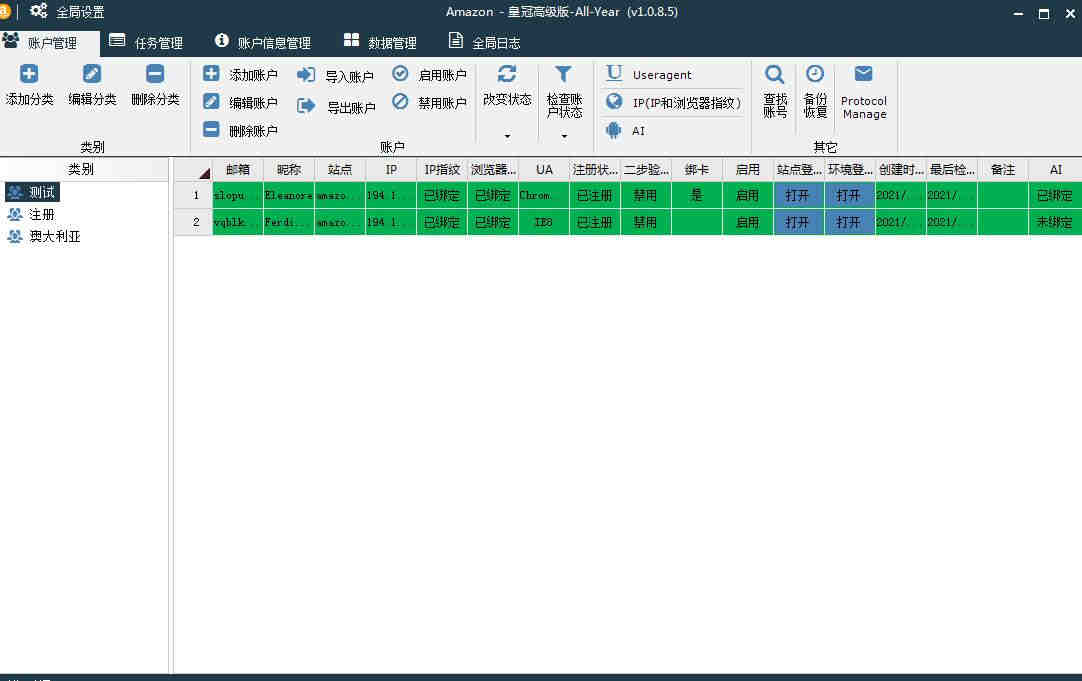Click the 备份恢复 clock icon
The height and width of the screenshot is (681, 1082).
click(x=815, y=74)
